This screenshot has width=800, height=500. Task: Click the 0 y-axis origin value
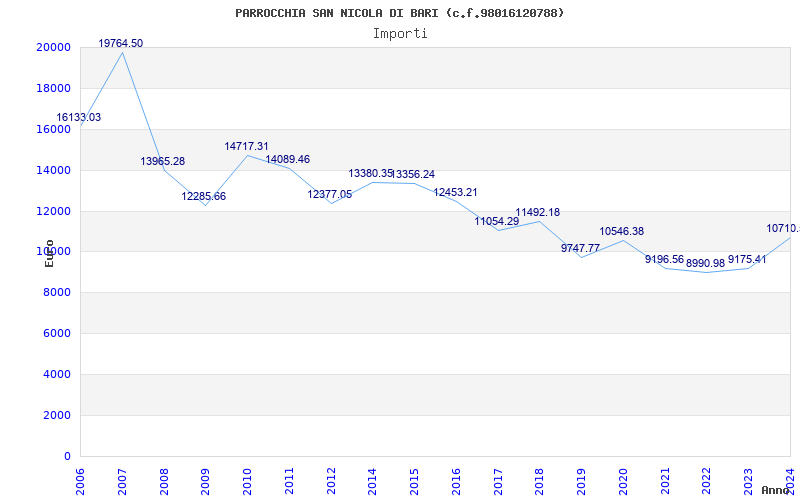click(67, 456)
